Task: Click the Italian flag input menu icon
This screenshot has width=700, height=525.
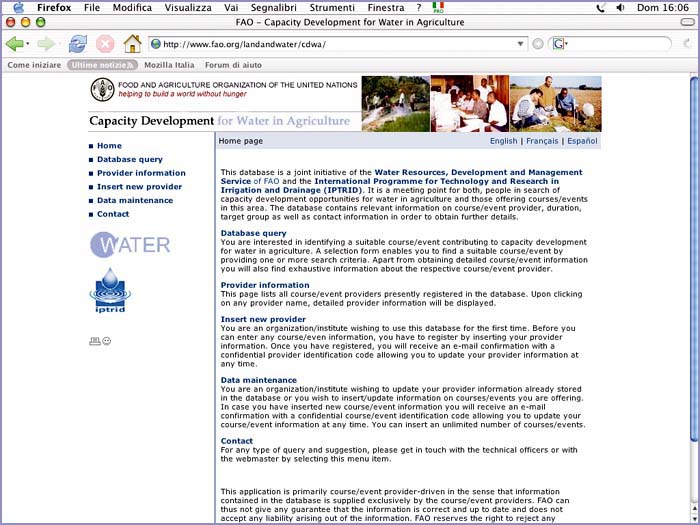Action: pos(438,7)
